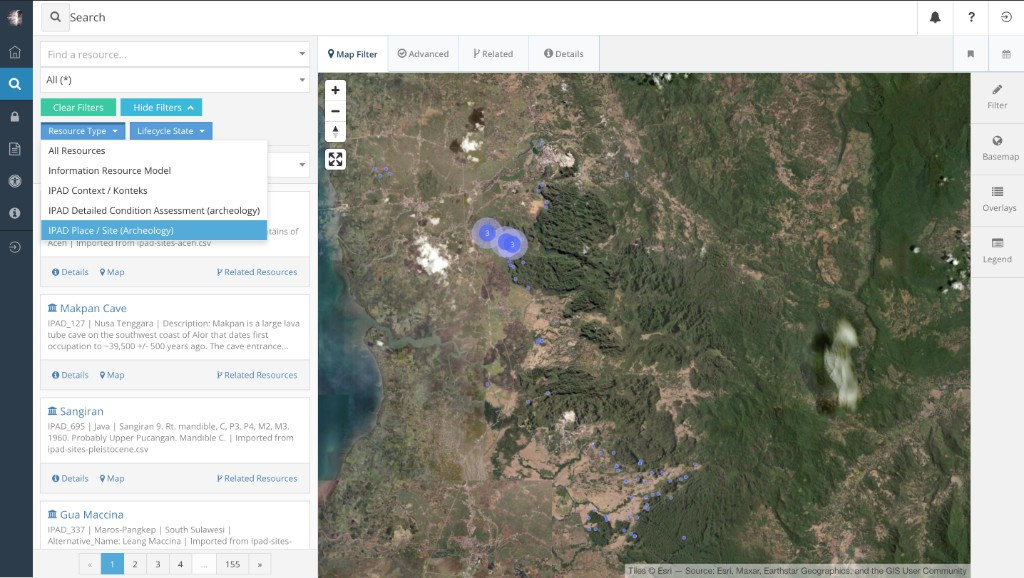View Details for Sangiran

(x=70, y=478)
